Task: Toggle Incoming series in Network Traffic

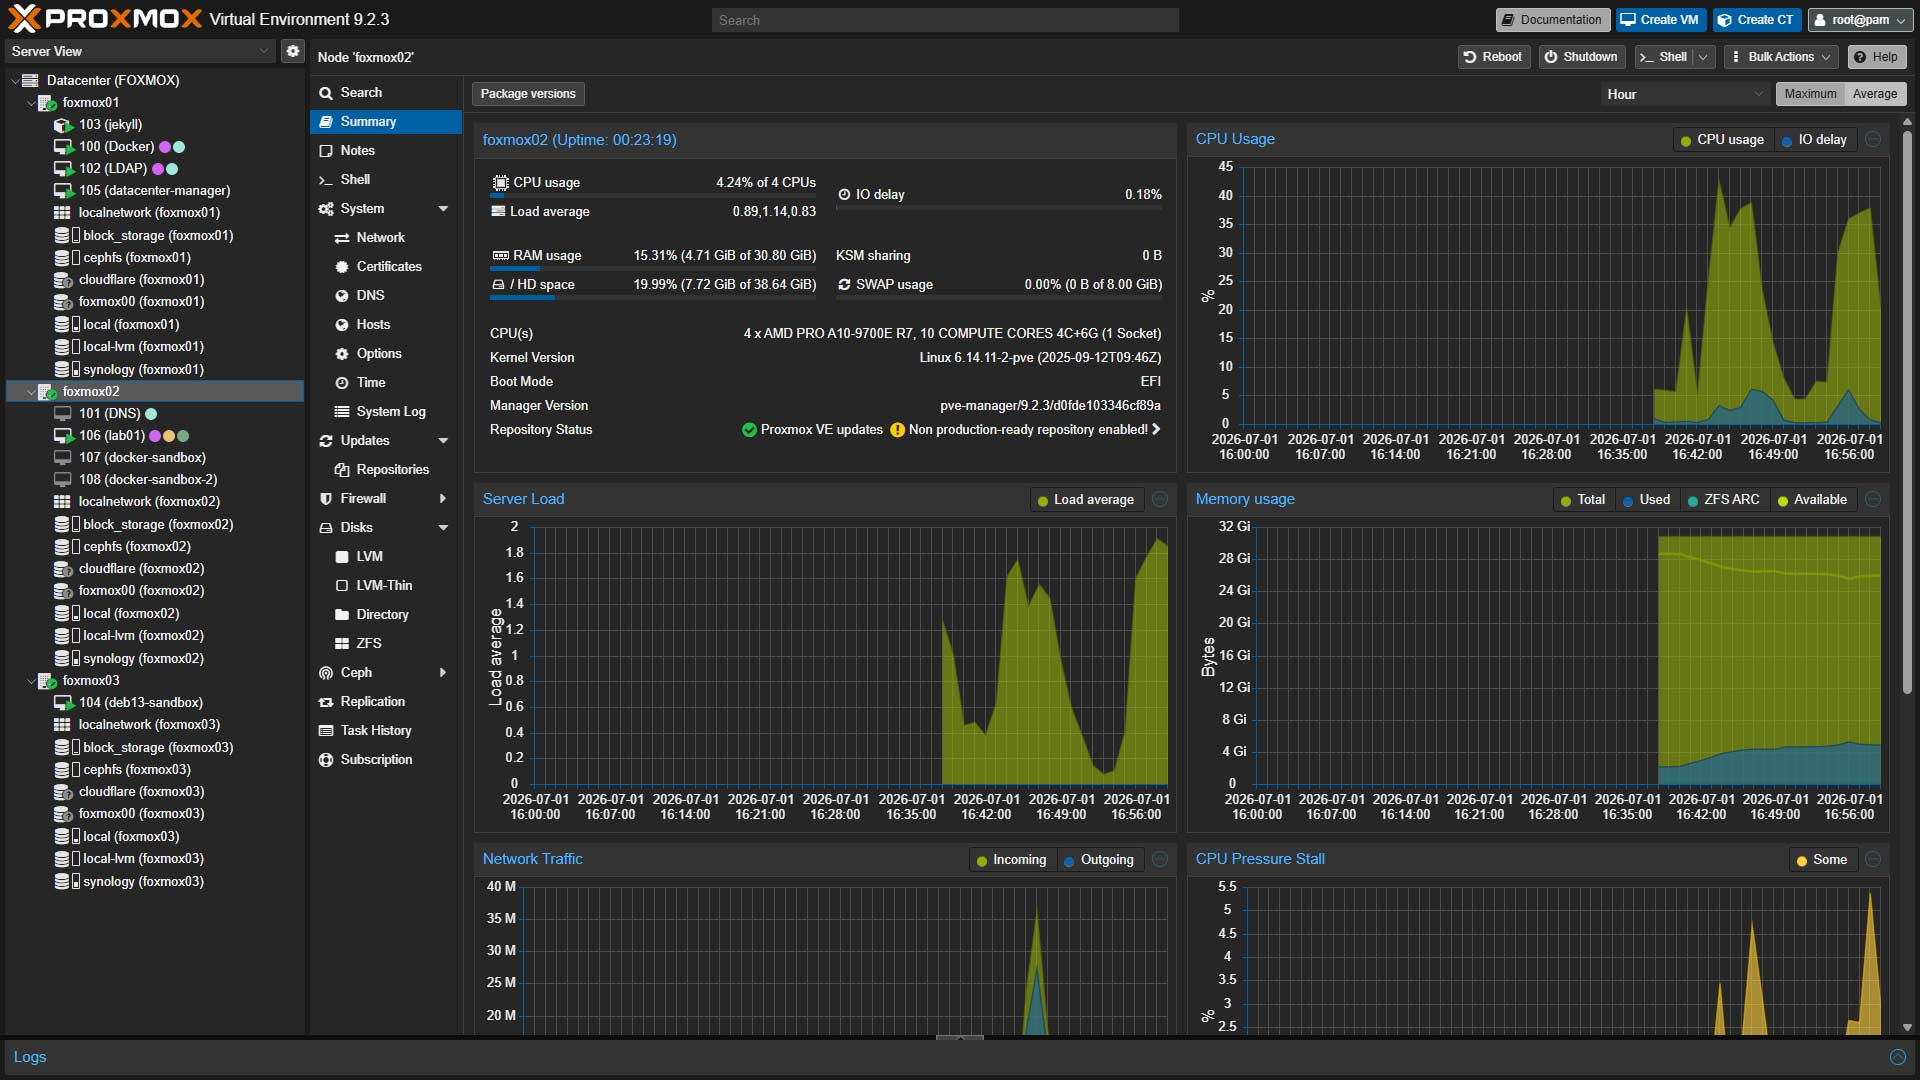Action: 1011,860
